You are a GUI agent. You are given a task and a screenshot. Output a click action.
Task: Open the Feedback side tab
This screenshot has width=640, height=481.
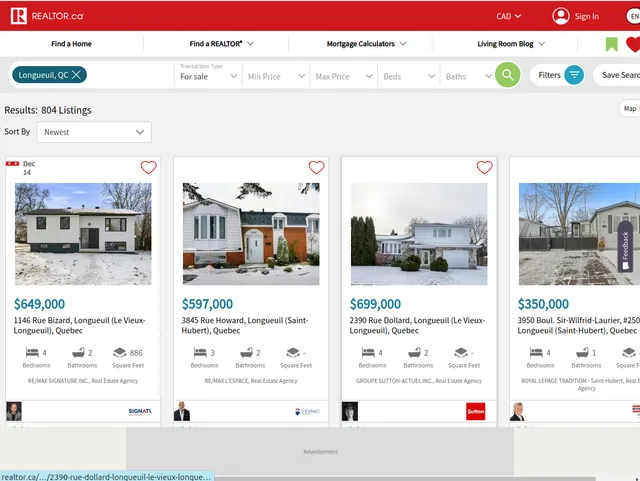click(x=626, y=247)
